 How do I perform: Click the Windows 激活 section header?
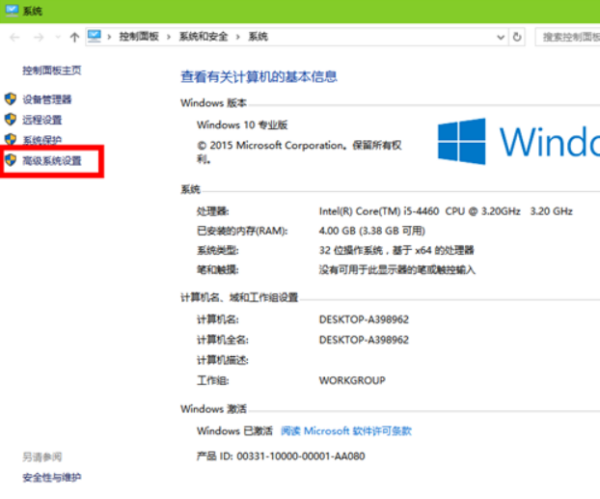click(214, 409)
